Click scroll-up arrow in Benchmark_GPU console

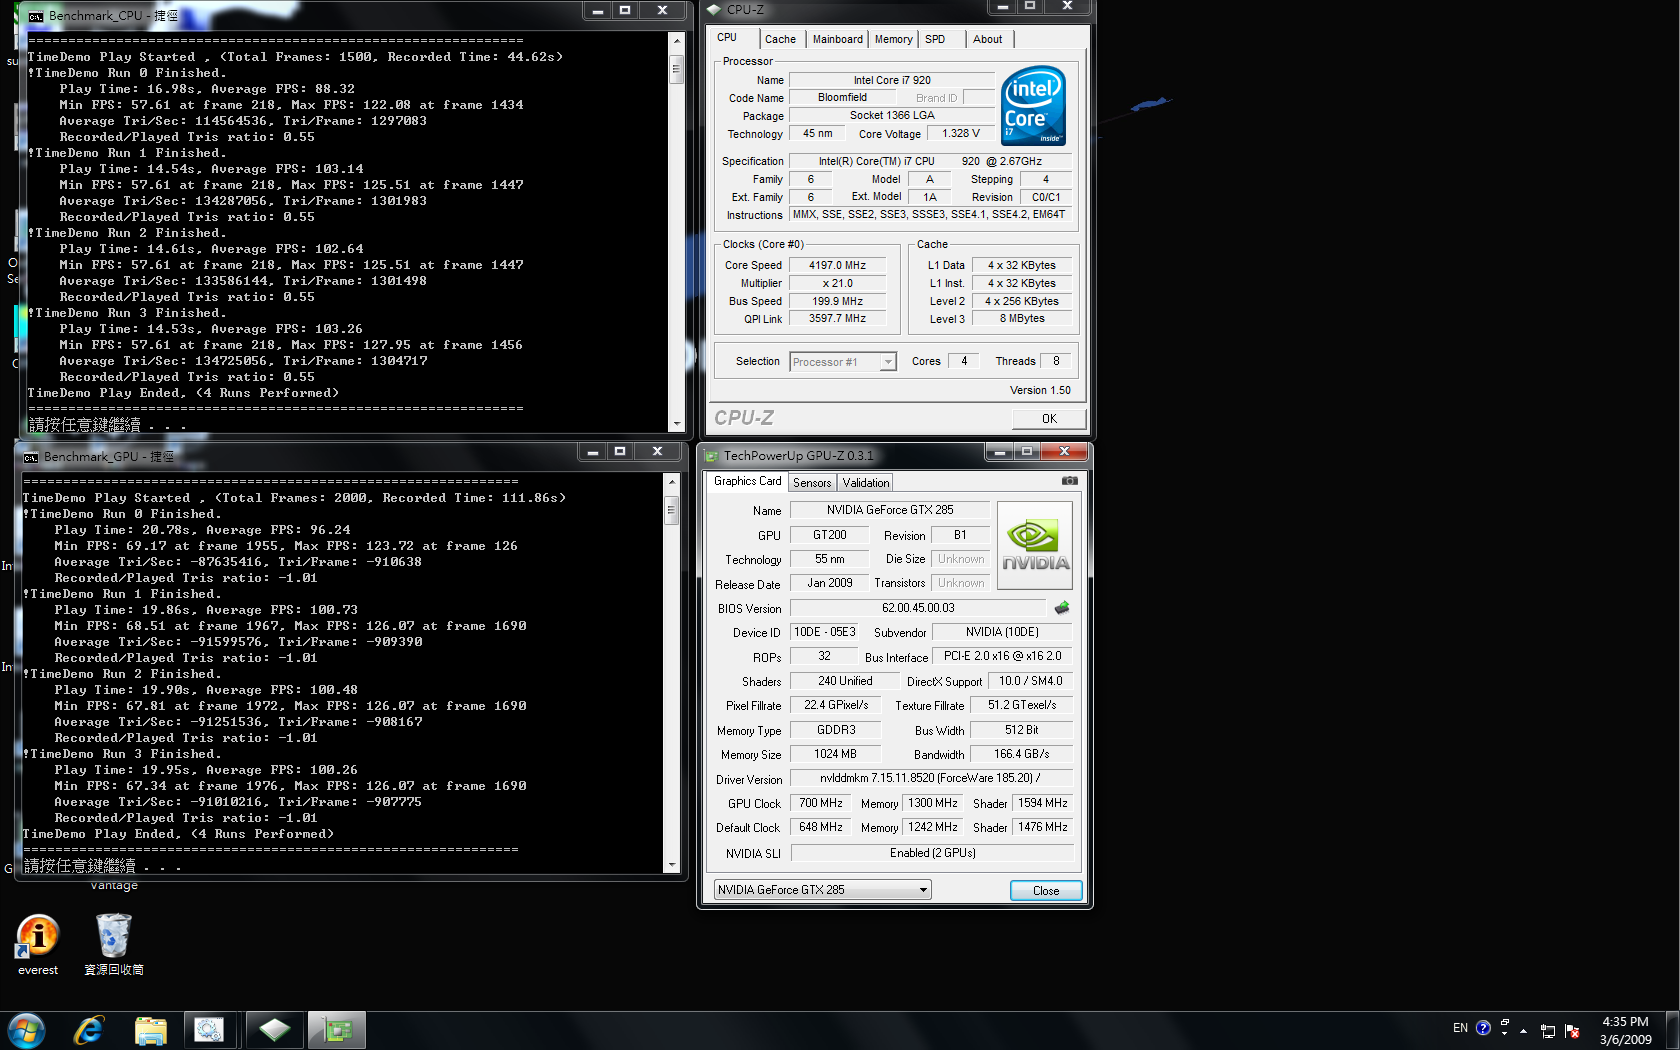(x=672, y=482)
